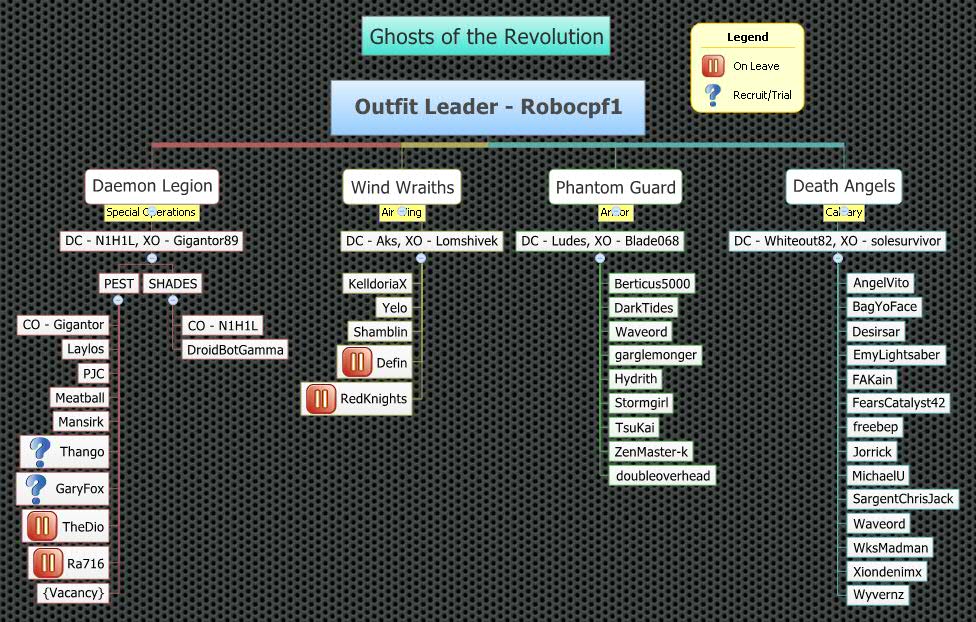Collapse the Wind Wraiths roster branch circle
The image size is (976, 622).
click(x=422, y=257)
